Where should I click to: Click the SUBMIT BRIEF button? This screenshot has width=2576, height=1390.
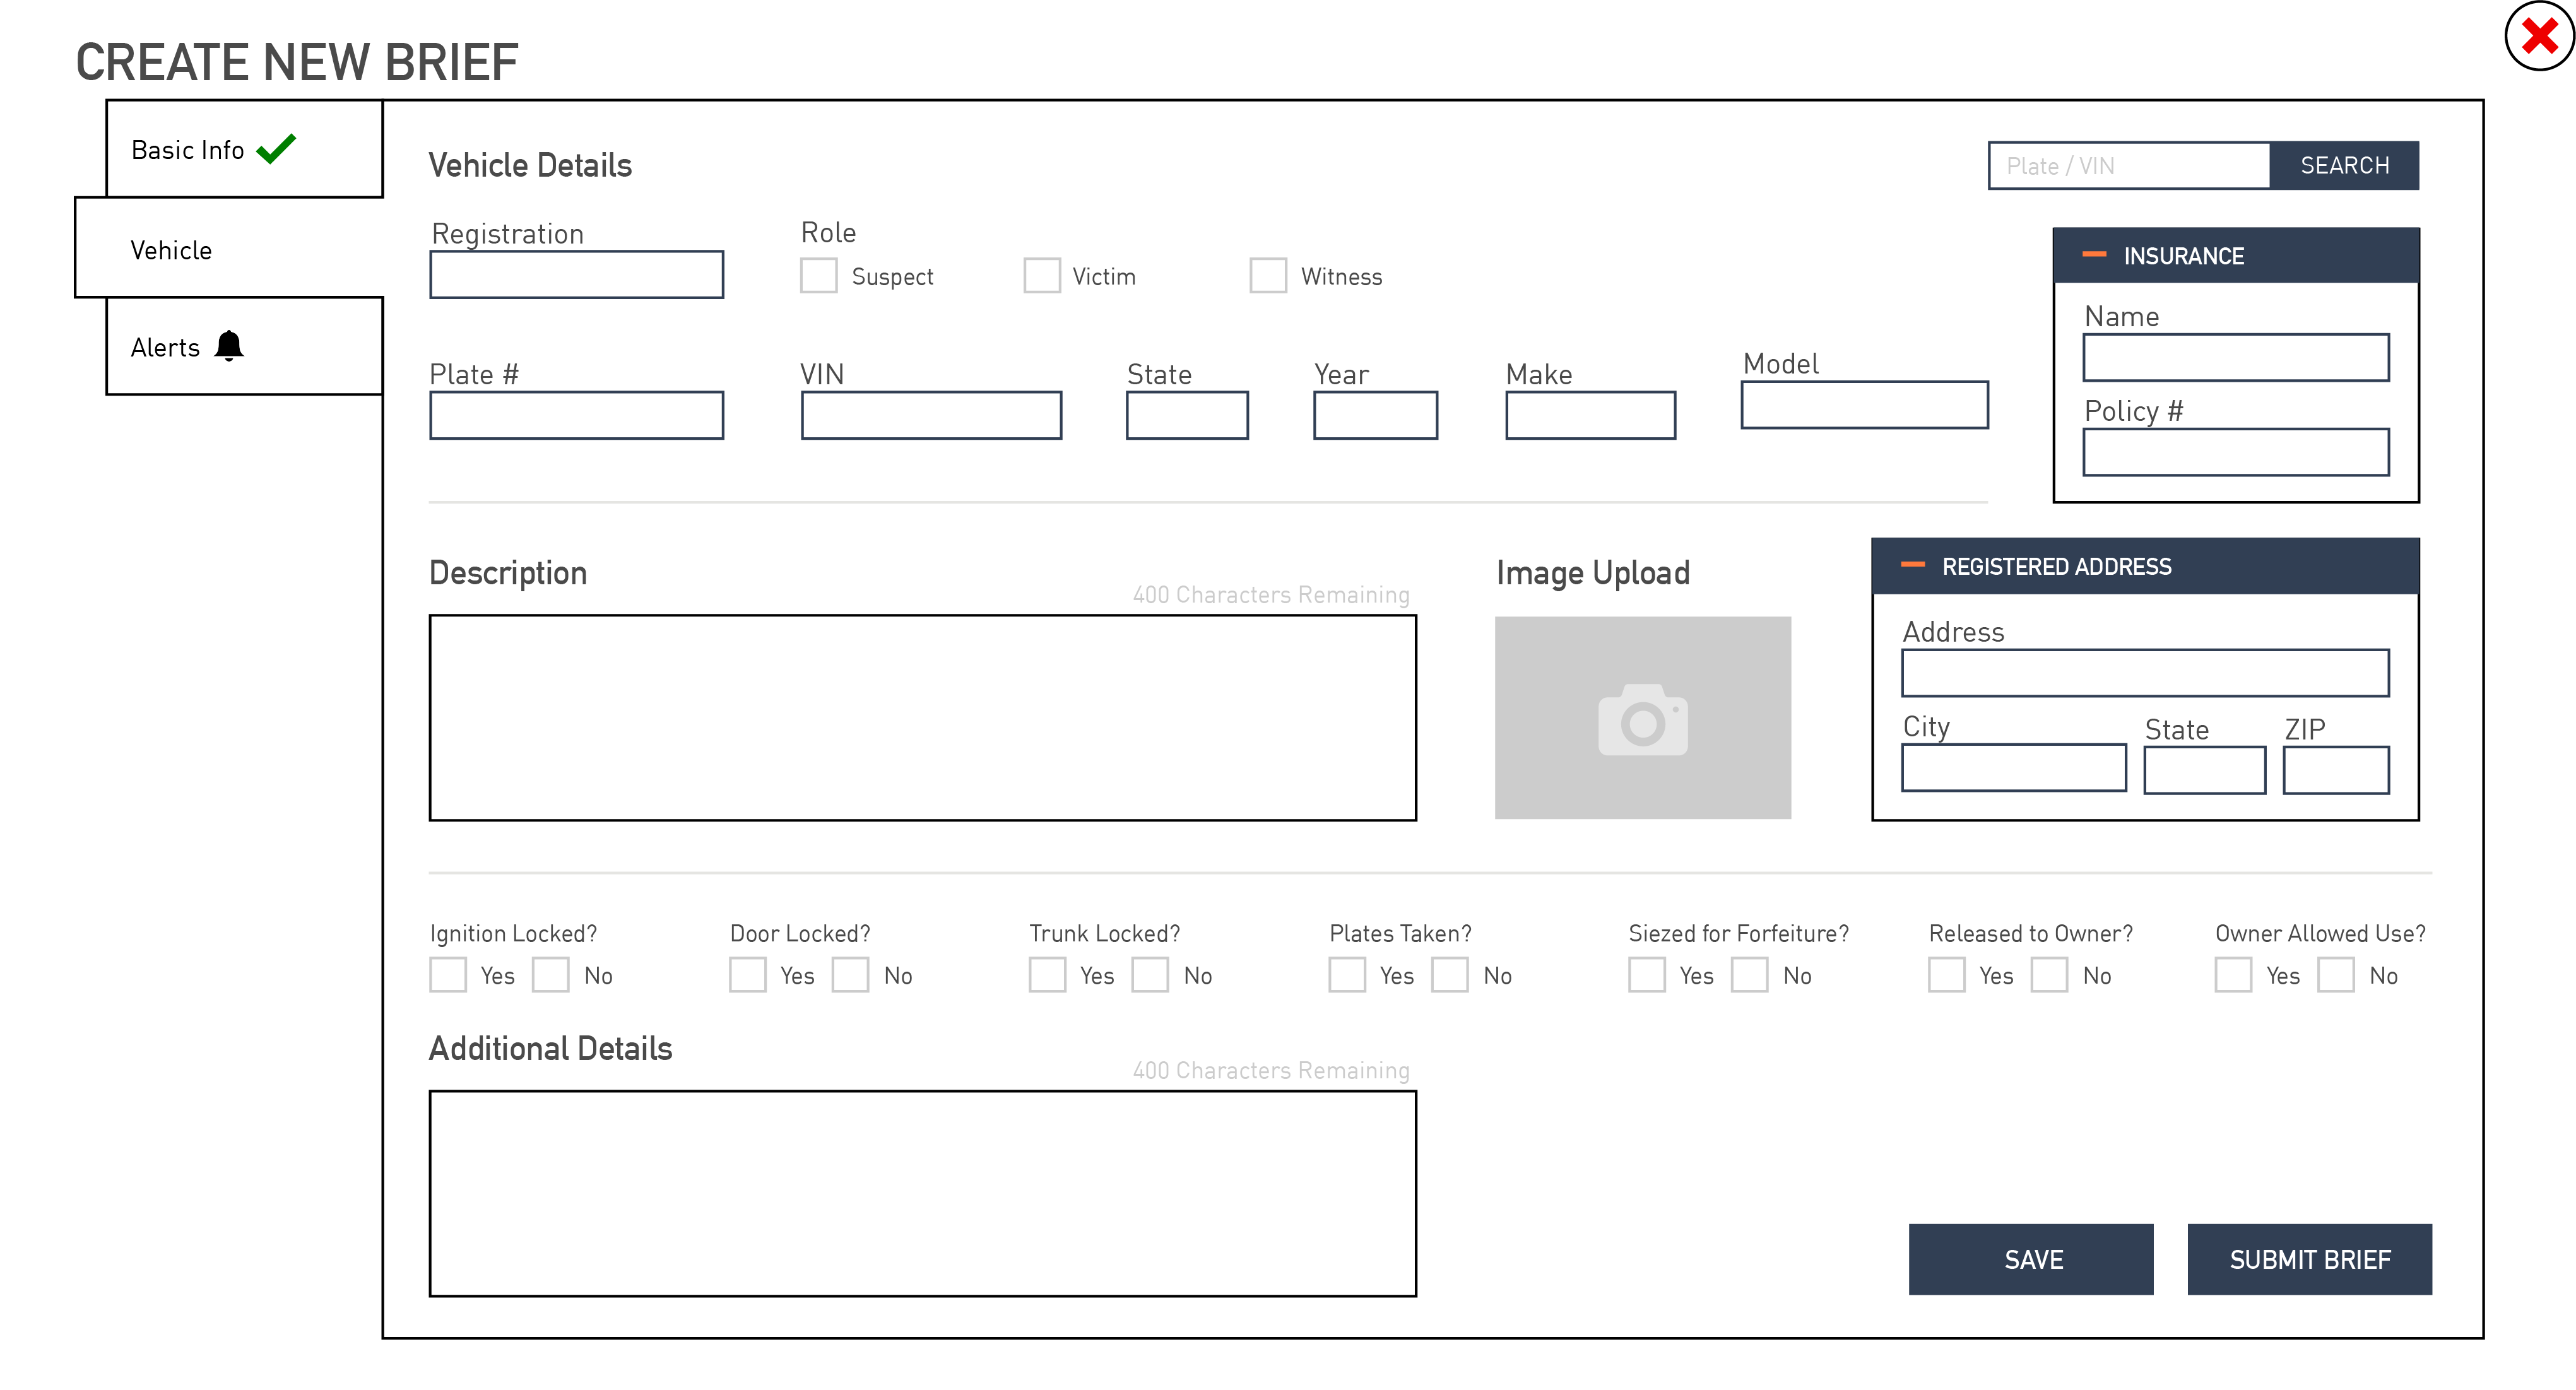(x=2310, y=1259)
